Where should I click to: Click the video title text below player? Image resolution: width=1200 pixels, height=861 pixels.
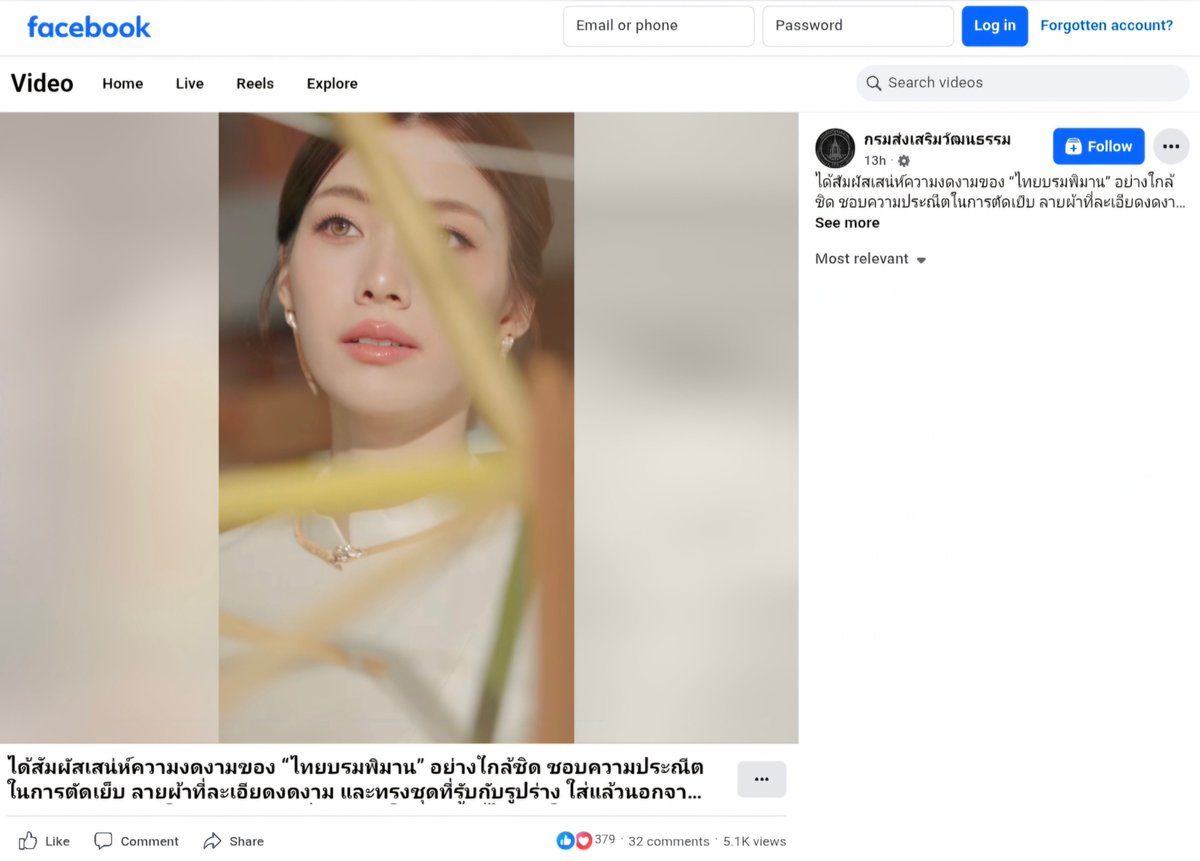click(356, 780)
